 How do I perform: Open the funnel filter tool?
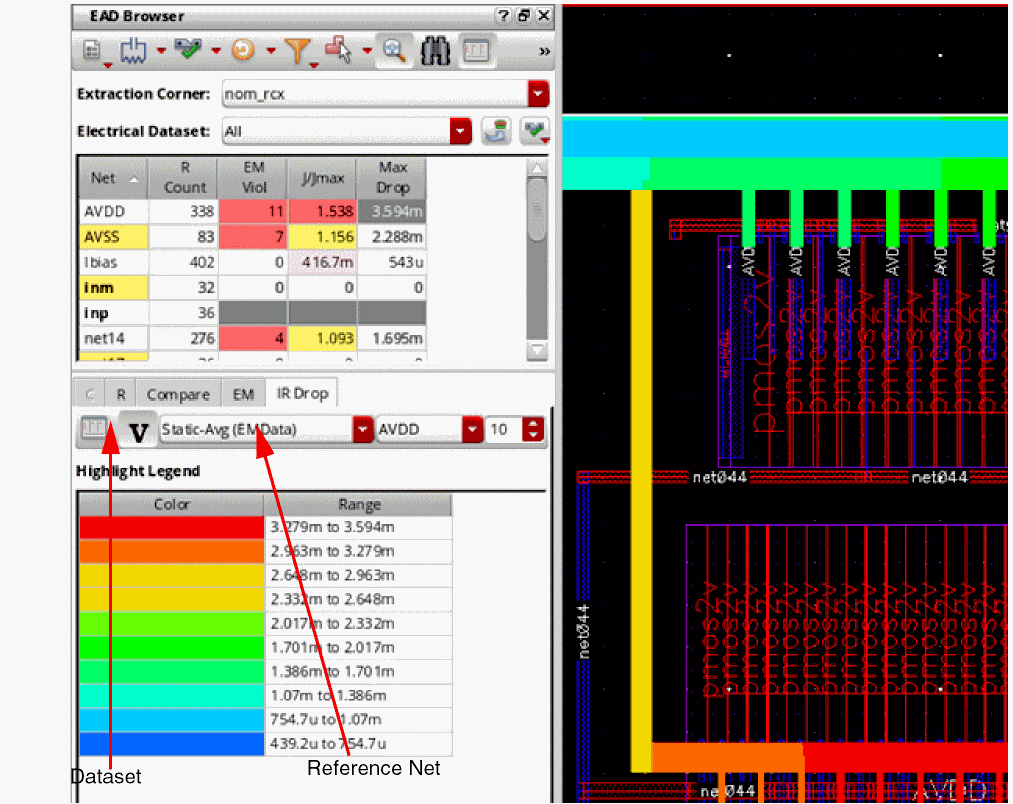[297, 50]
